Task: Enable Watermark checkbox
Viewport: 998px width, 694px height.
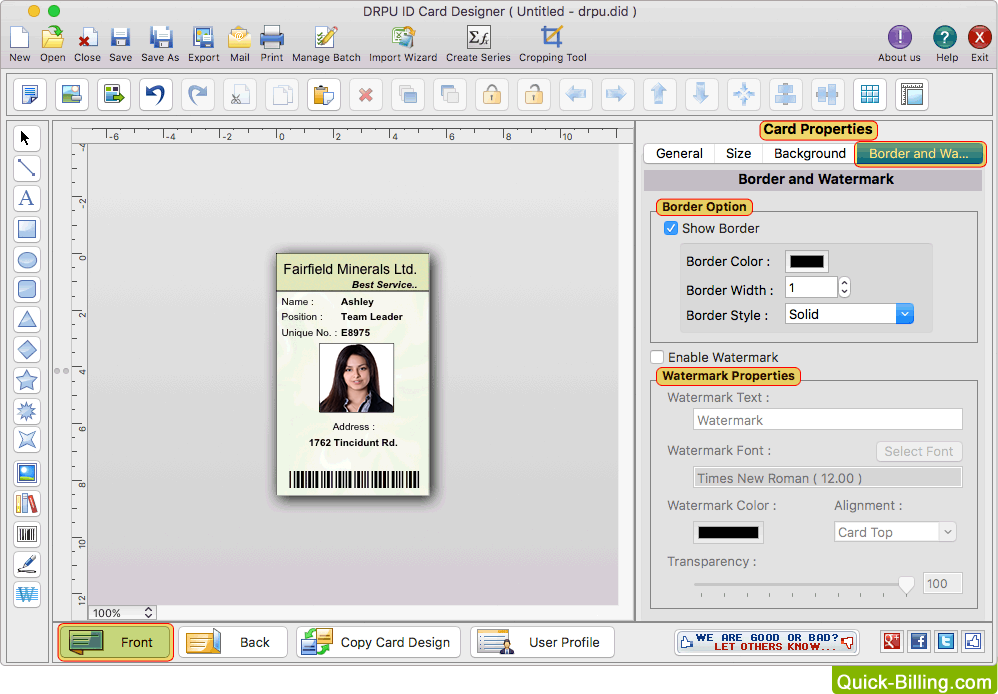Action: coord(657,357)
